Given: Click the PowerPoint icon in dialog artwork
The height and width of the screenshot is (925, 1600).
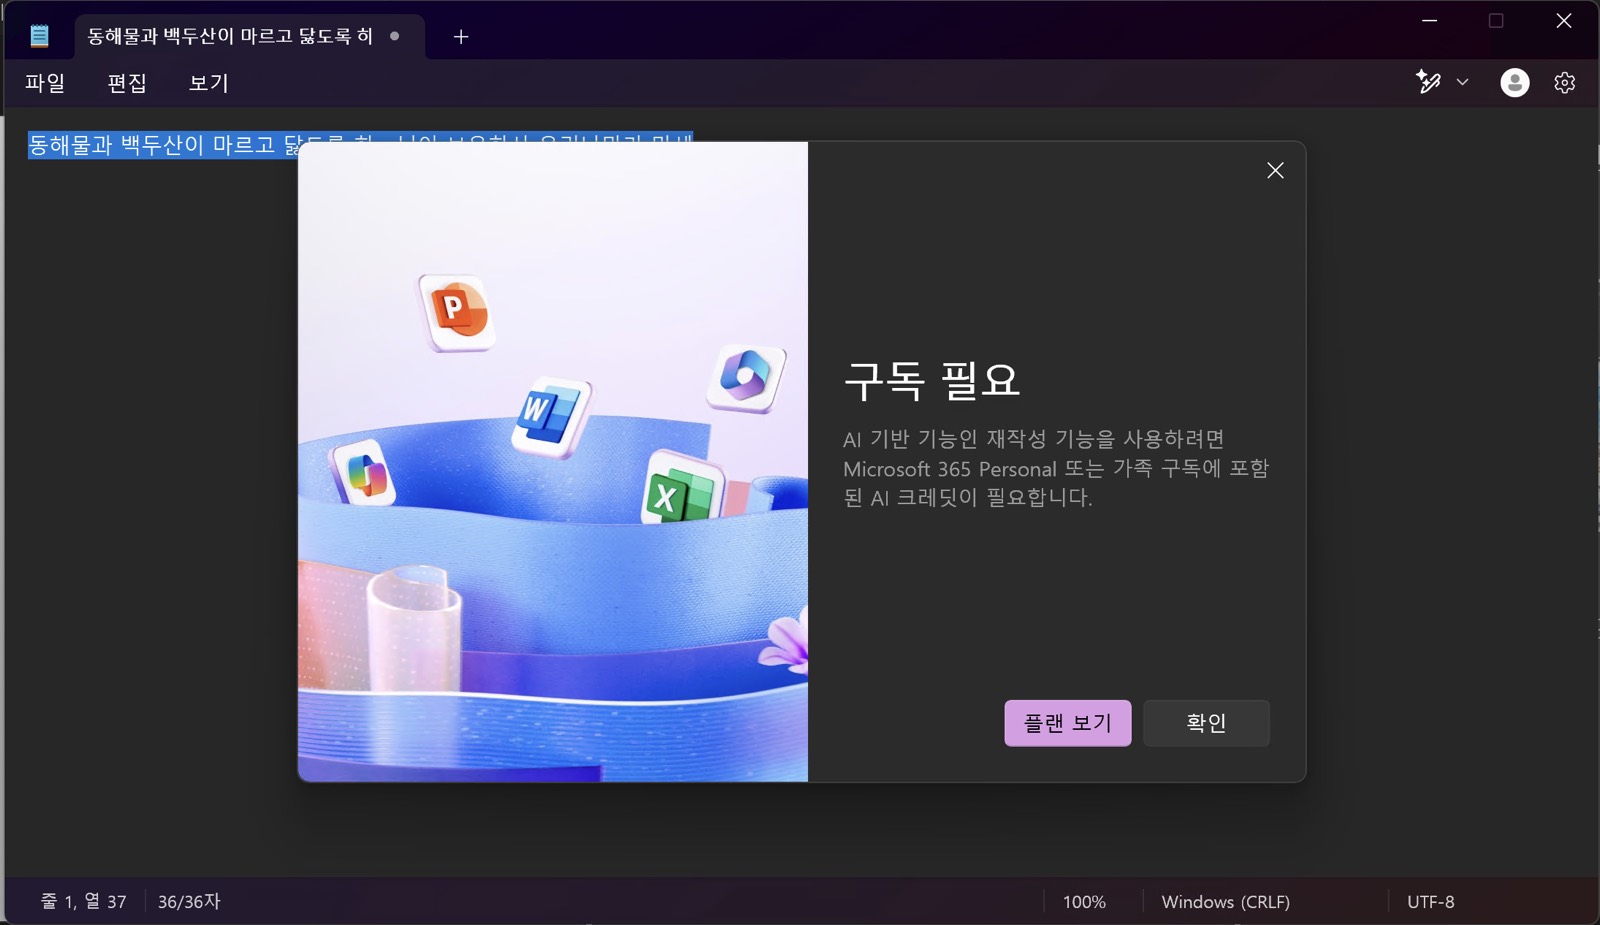Looking at the screenshot, I should [455, 311].
